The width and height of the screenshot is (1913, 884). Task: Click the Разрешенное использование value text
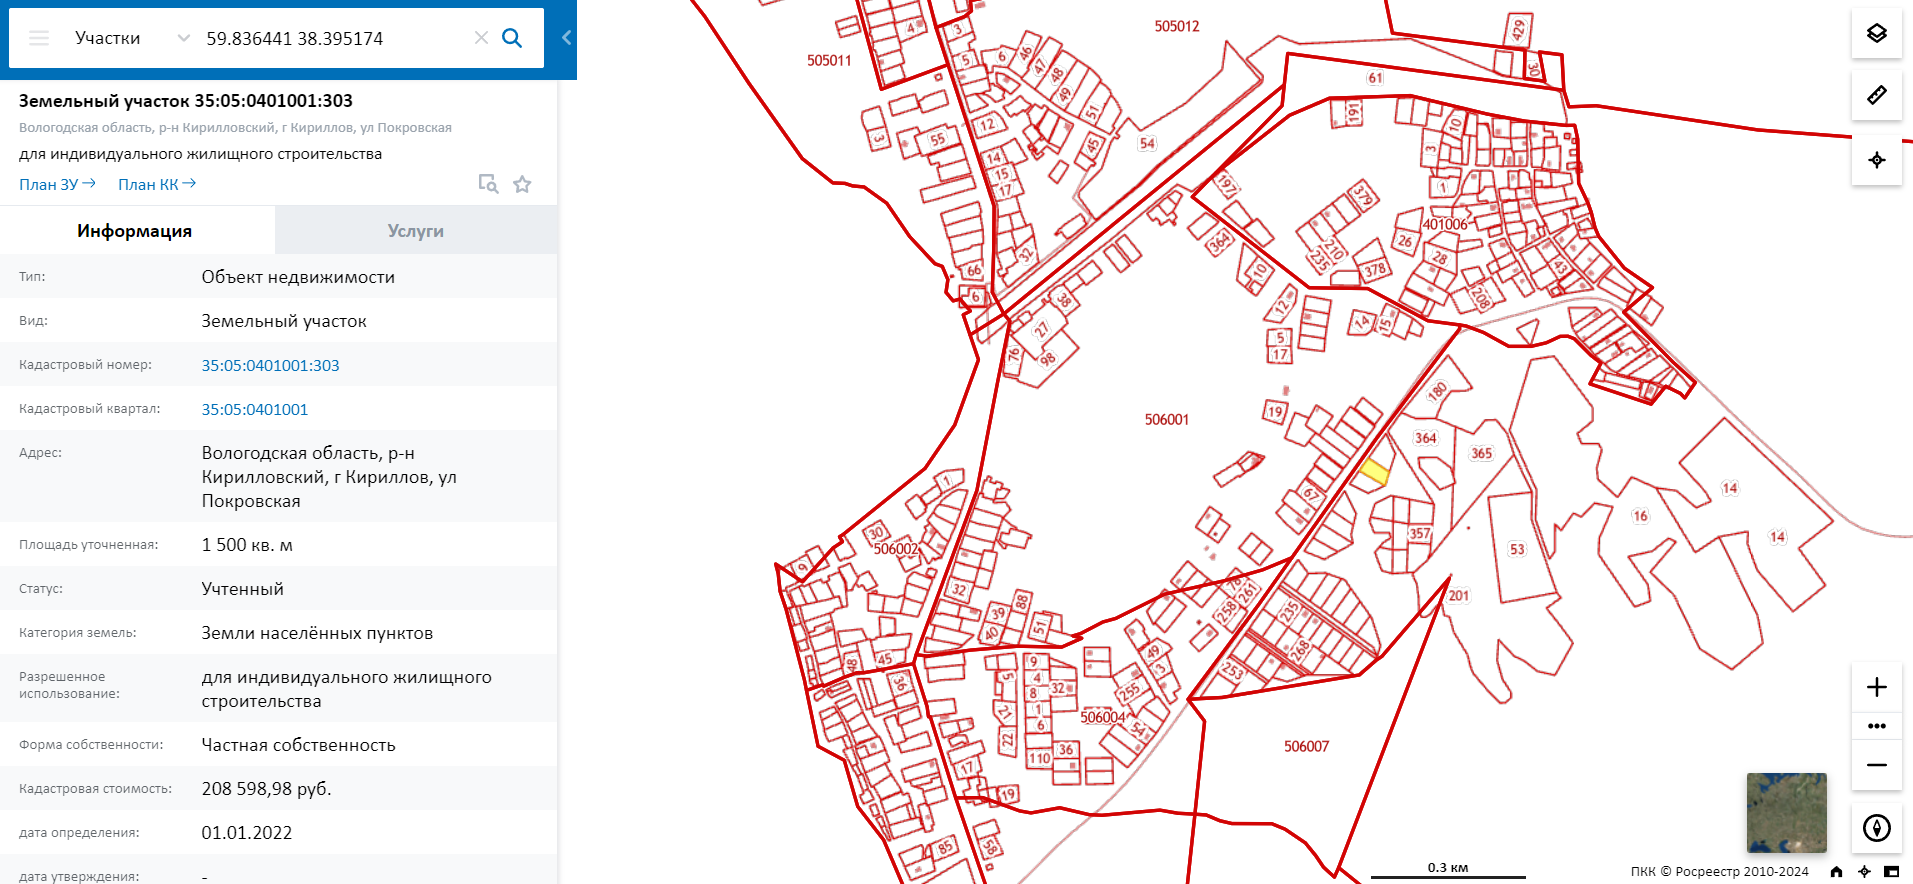[x=346, y=689]
